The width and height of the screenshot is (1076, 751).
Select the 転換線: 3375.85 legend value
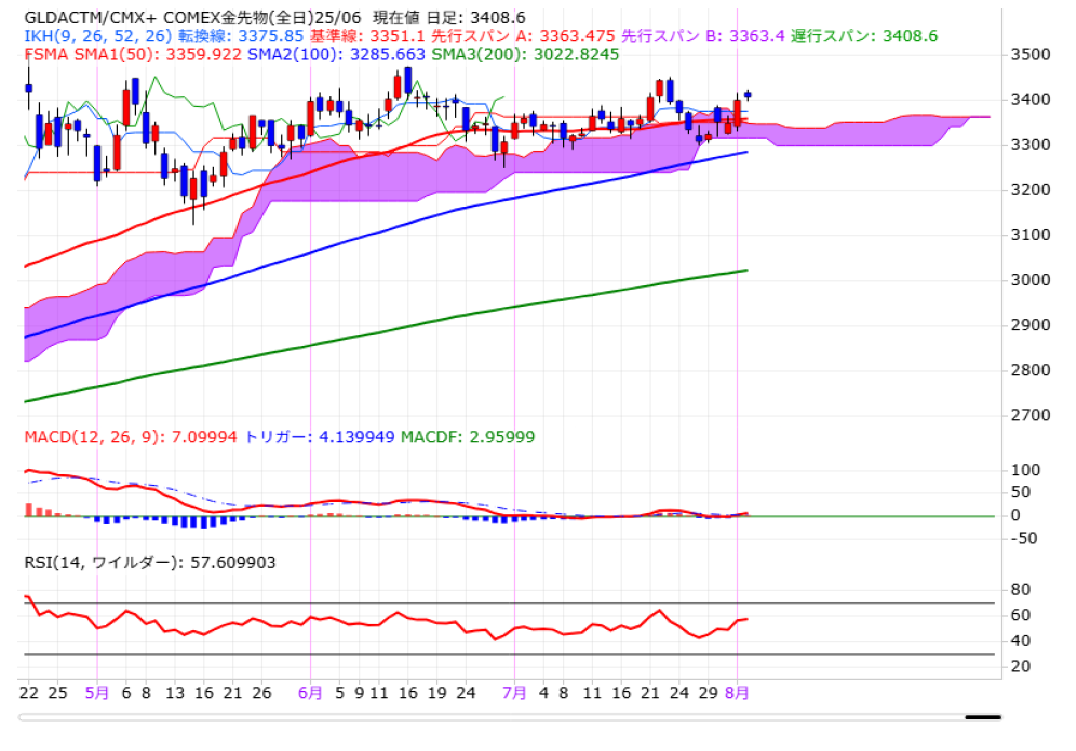pos(240,36)
